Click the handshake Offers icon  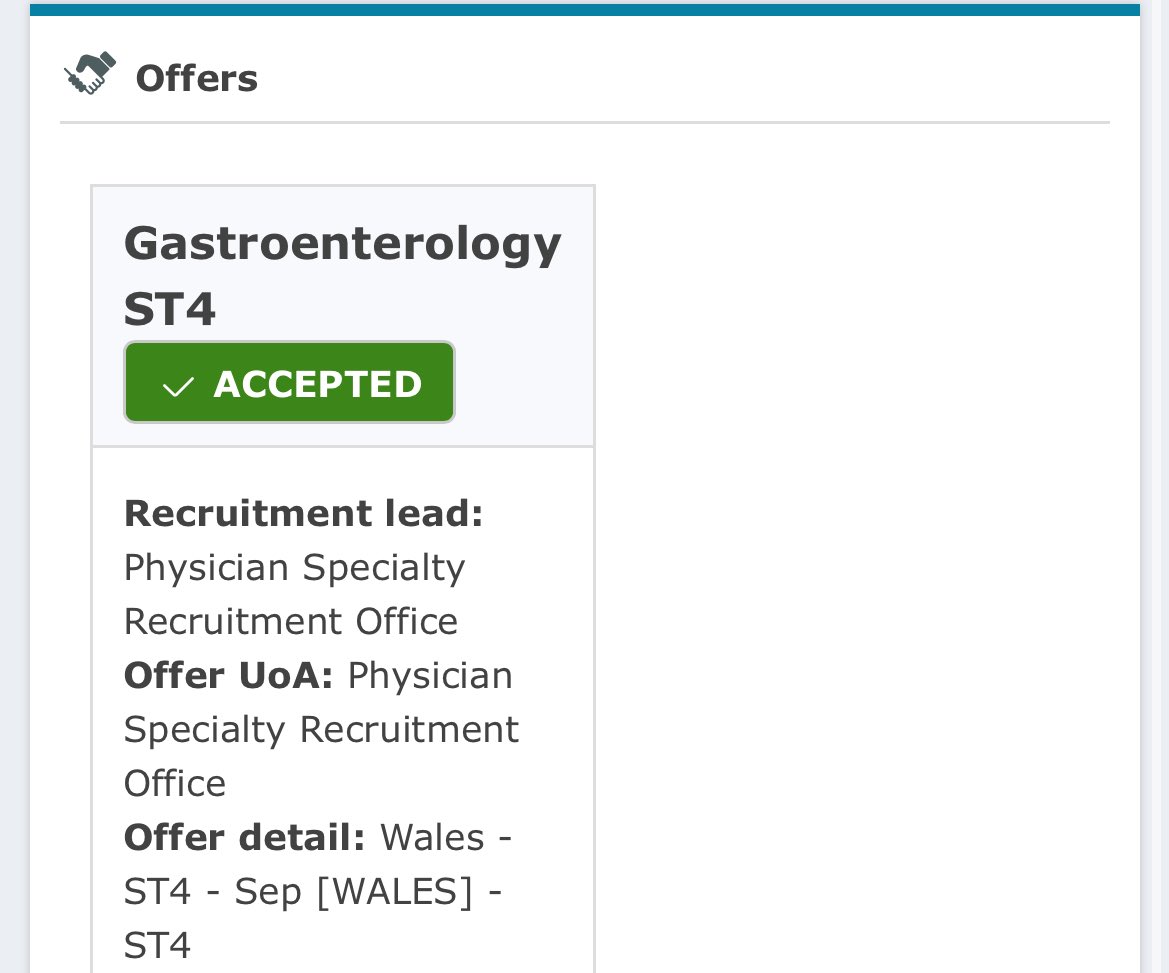pyautogui.click(x=89, y=73)
